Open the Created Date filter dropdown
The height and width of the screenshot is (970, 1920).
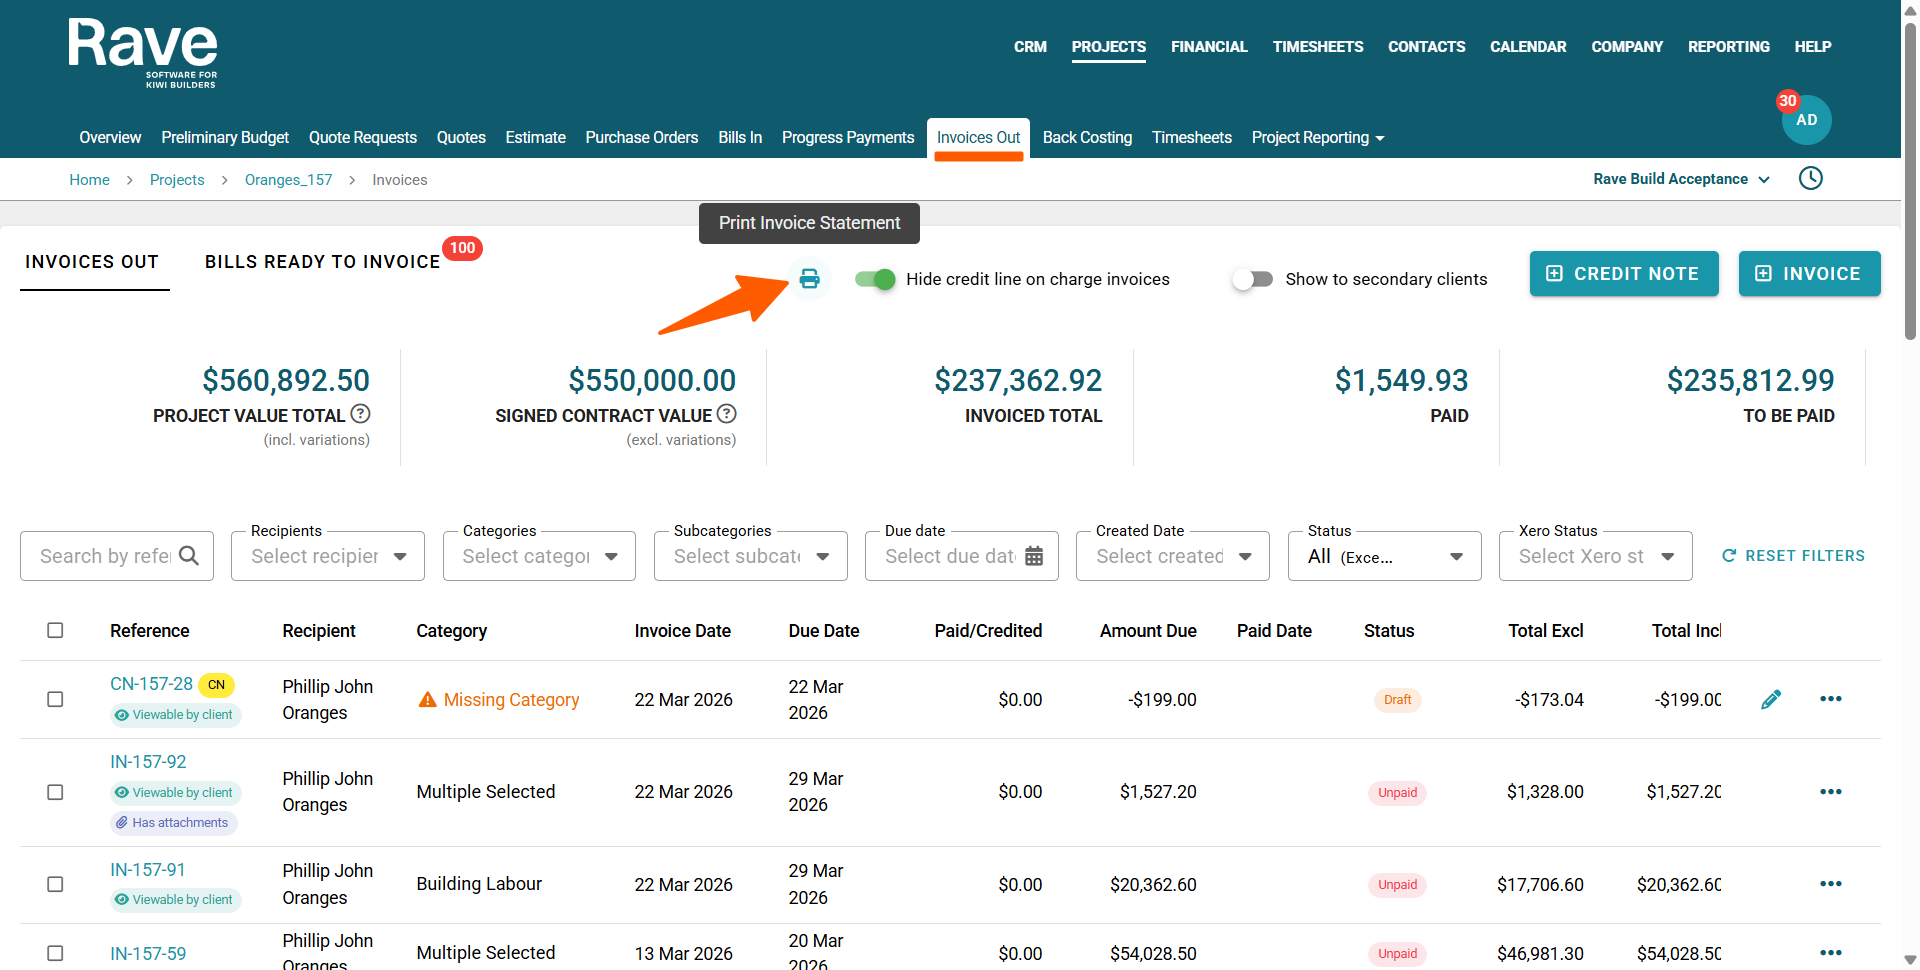[x=1173, y=556]
